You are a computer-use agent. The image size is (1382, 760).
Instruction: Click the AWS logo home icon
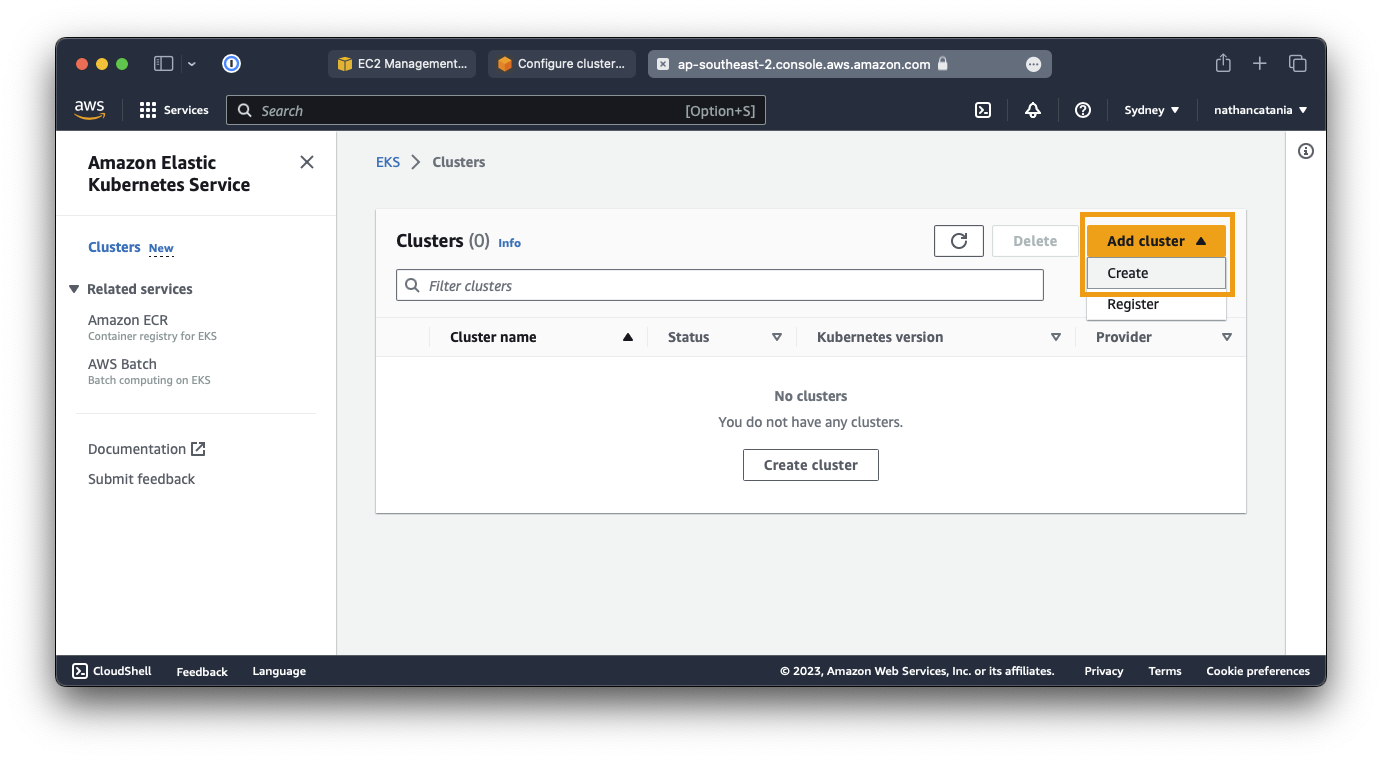point(89,110)
